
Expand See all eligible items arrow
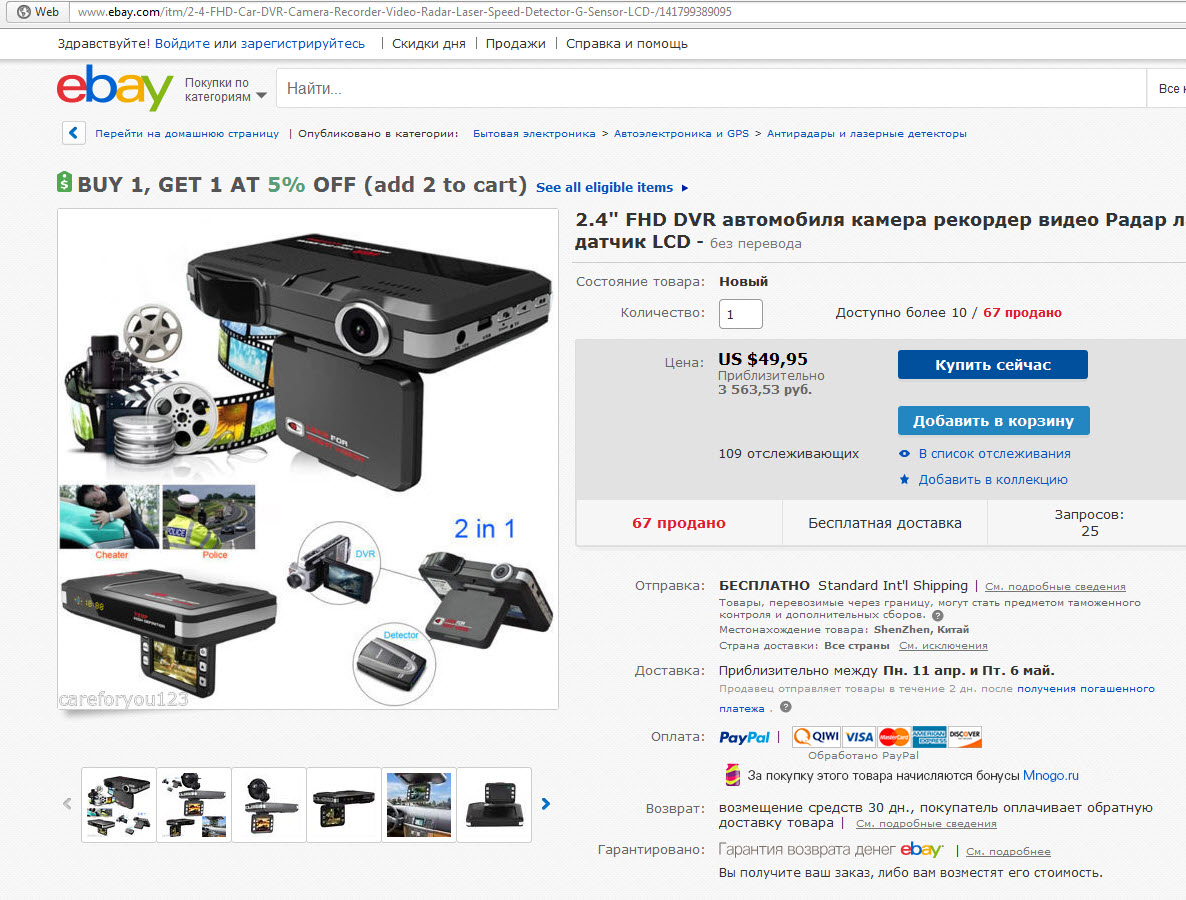click(685, 188)
